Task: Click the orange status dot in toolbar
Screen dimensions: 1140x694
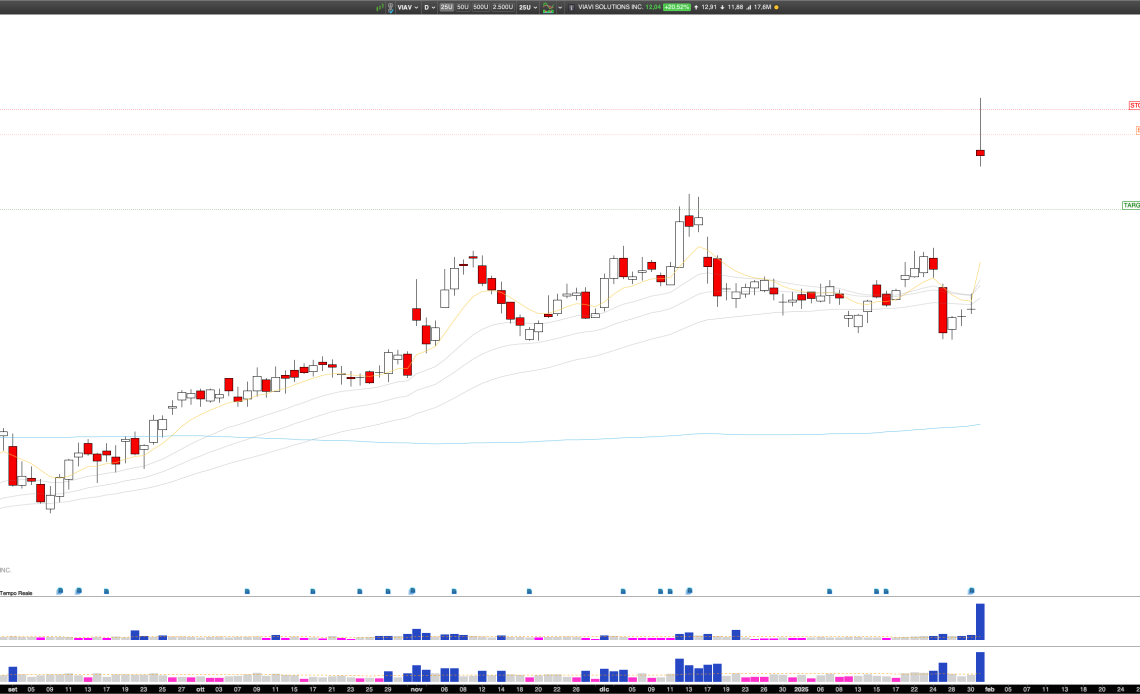Action: 777,7
